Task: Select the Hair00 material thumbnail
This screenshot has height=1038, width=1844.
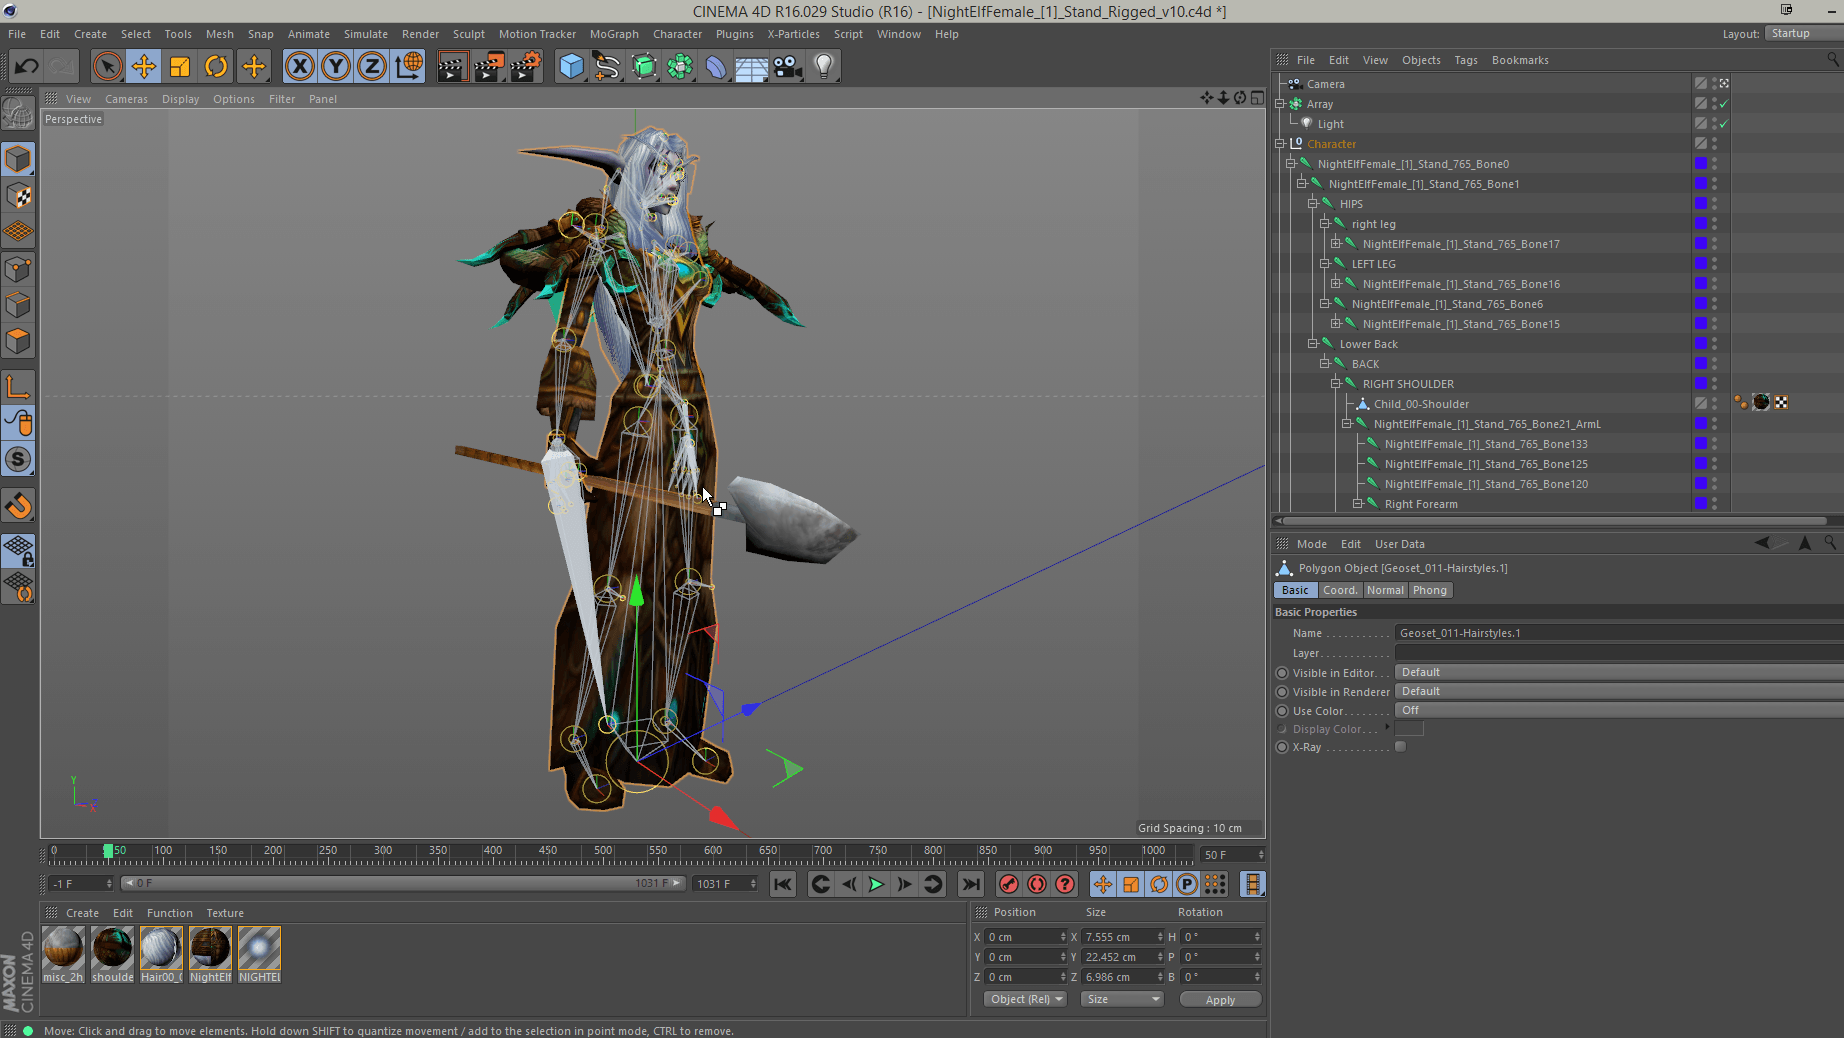Action: tap(161, 954)
